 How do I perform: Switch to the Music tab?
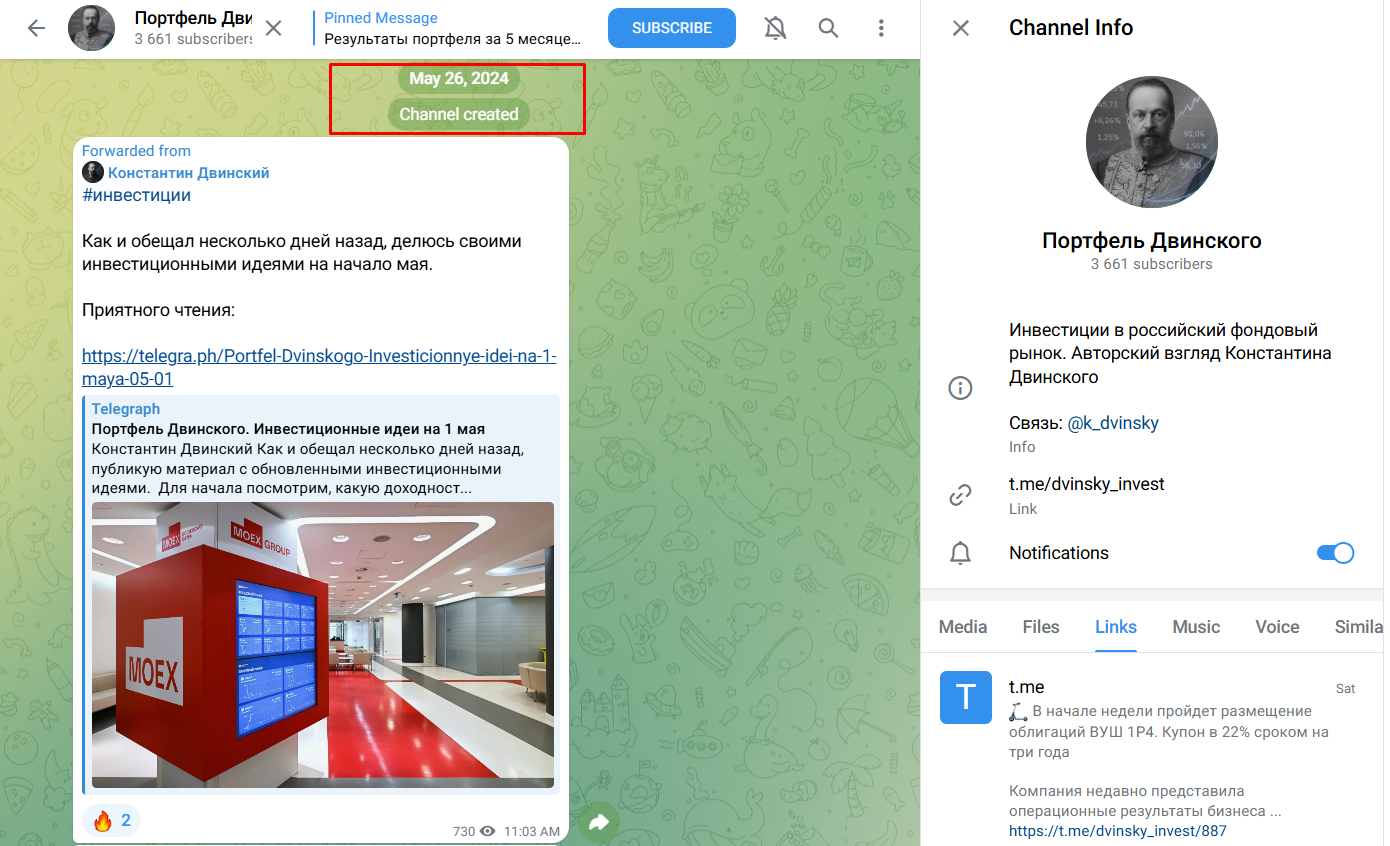pos(1196,627)
